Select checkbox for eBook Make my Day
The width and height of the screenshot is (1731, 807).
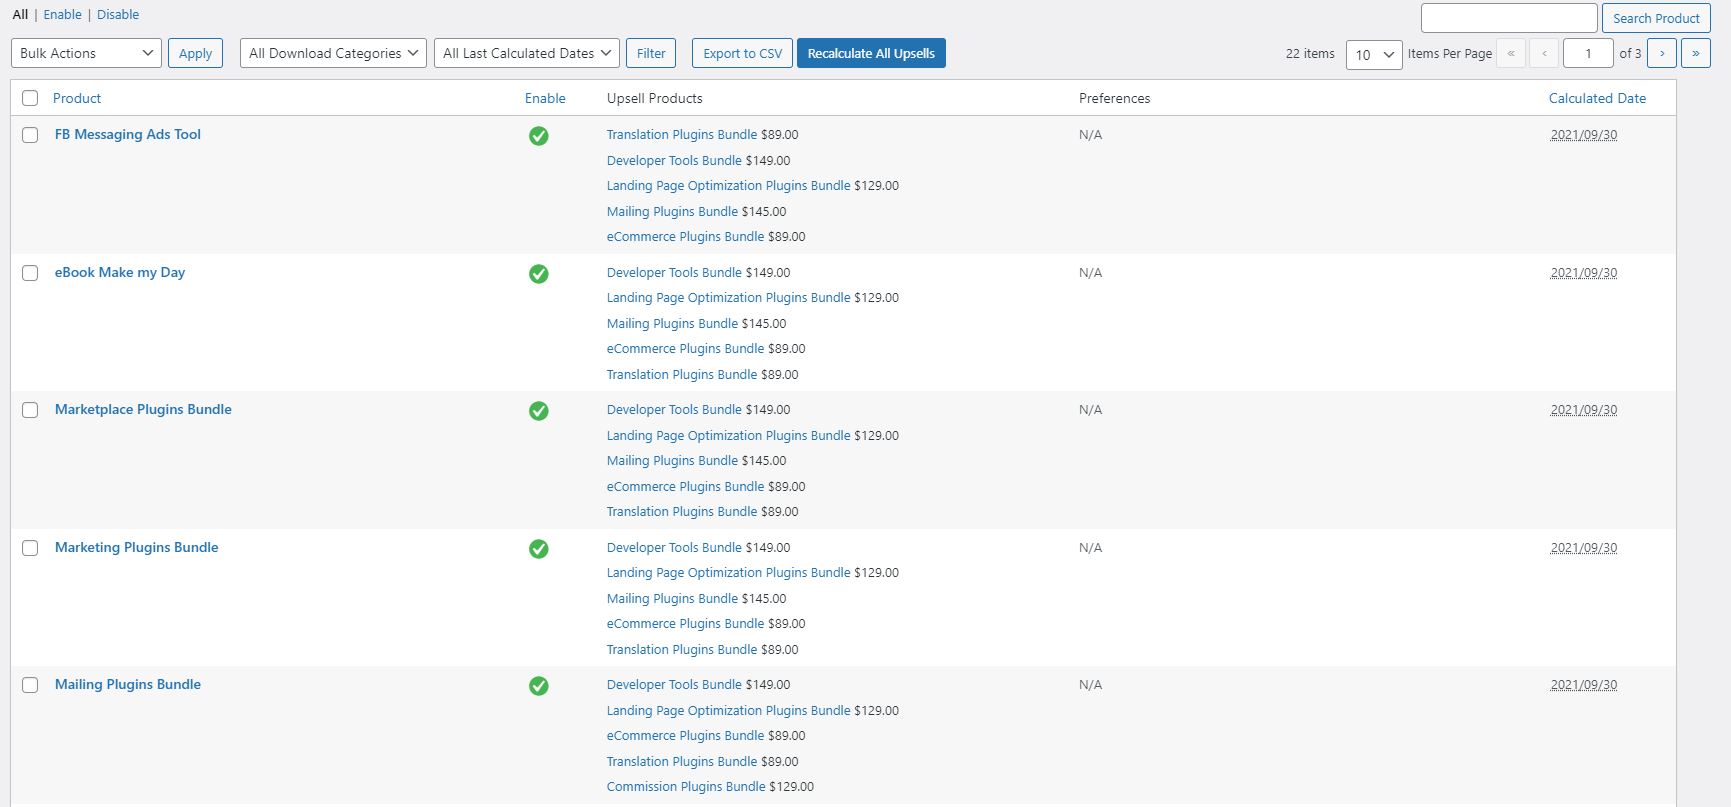point(30,273)
